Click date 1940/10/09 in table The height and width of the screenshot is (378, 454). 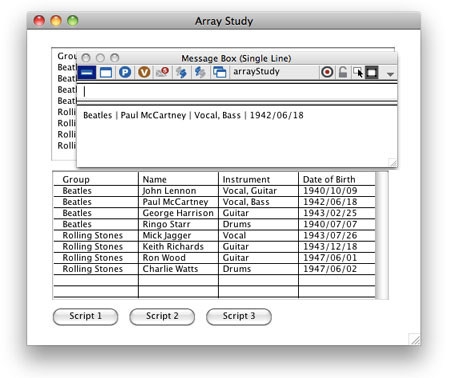[337, 191]
